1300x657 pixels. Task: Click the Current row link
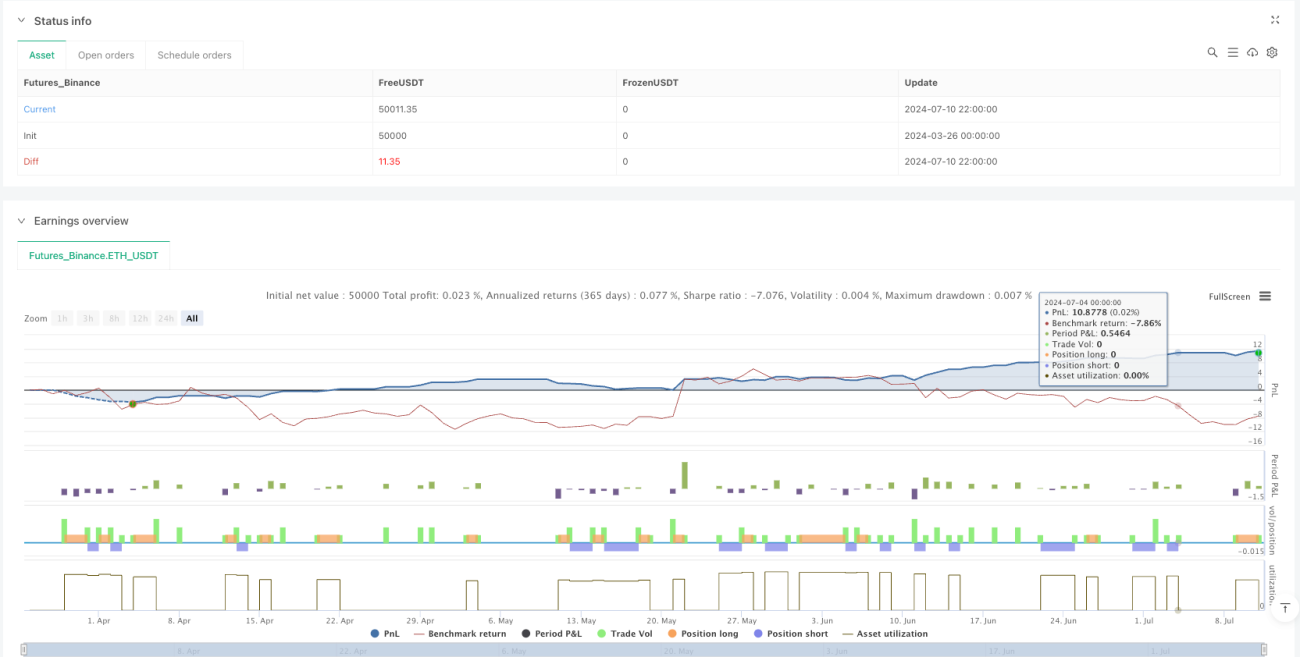click(x=40, y=109)
